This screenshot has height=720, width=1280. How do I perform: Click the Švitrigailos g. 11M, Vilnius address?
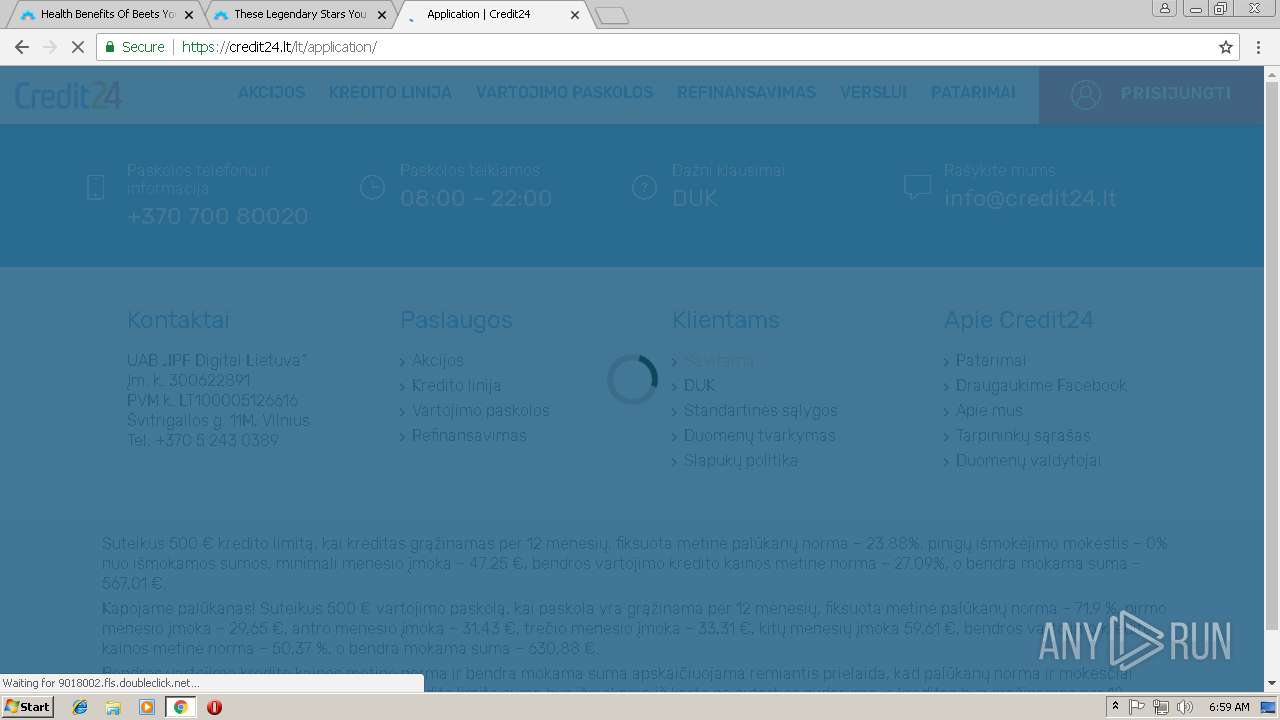click(x=218, y=421)
